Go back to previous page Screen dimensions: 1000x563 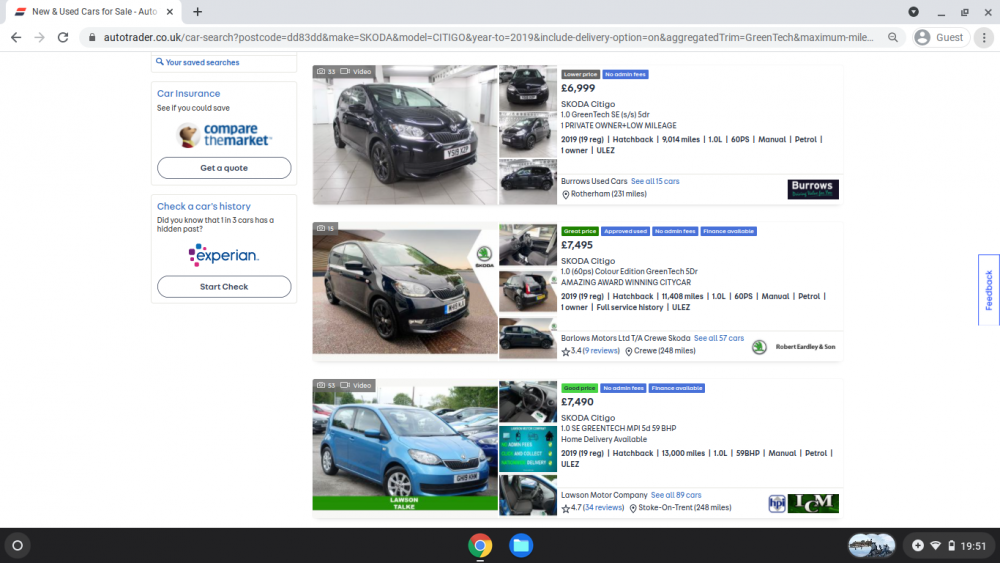coord(16,38)
